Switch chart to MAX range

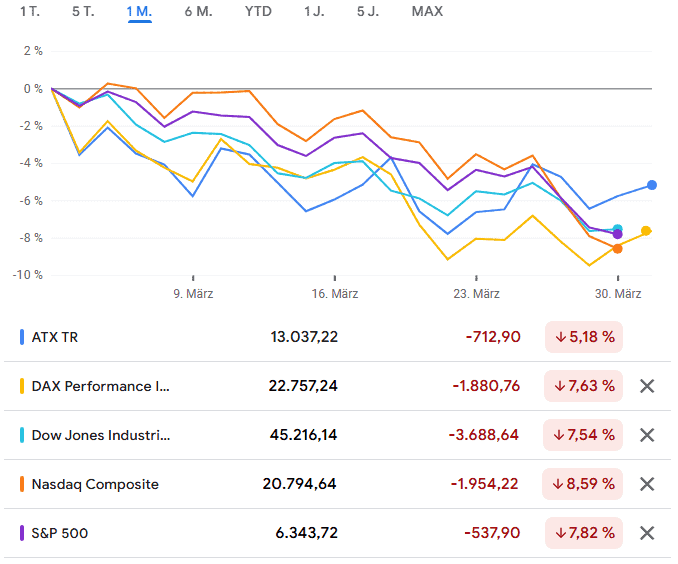coord(427,12)
